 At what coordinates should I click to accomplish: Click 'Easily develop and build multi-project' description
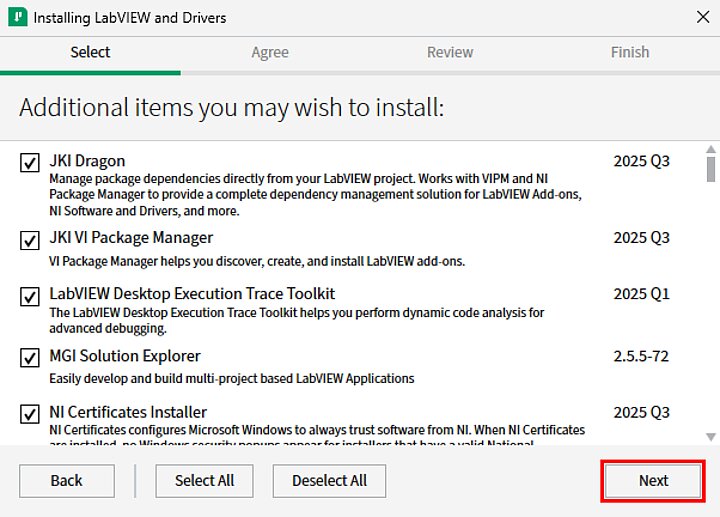[232, 379]
